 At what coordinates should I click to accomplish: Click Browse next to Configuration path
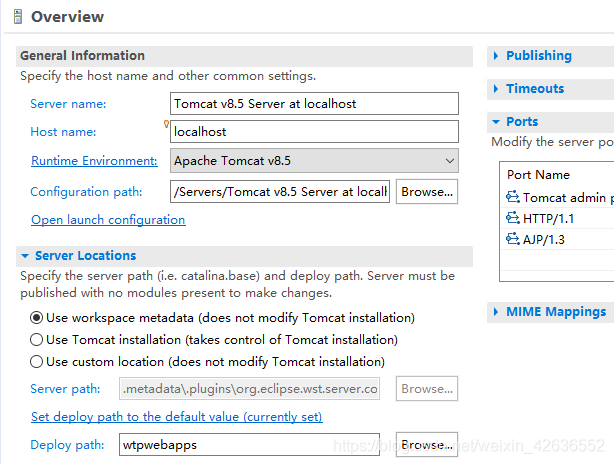427,192
